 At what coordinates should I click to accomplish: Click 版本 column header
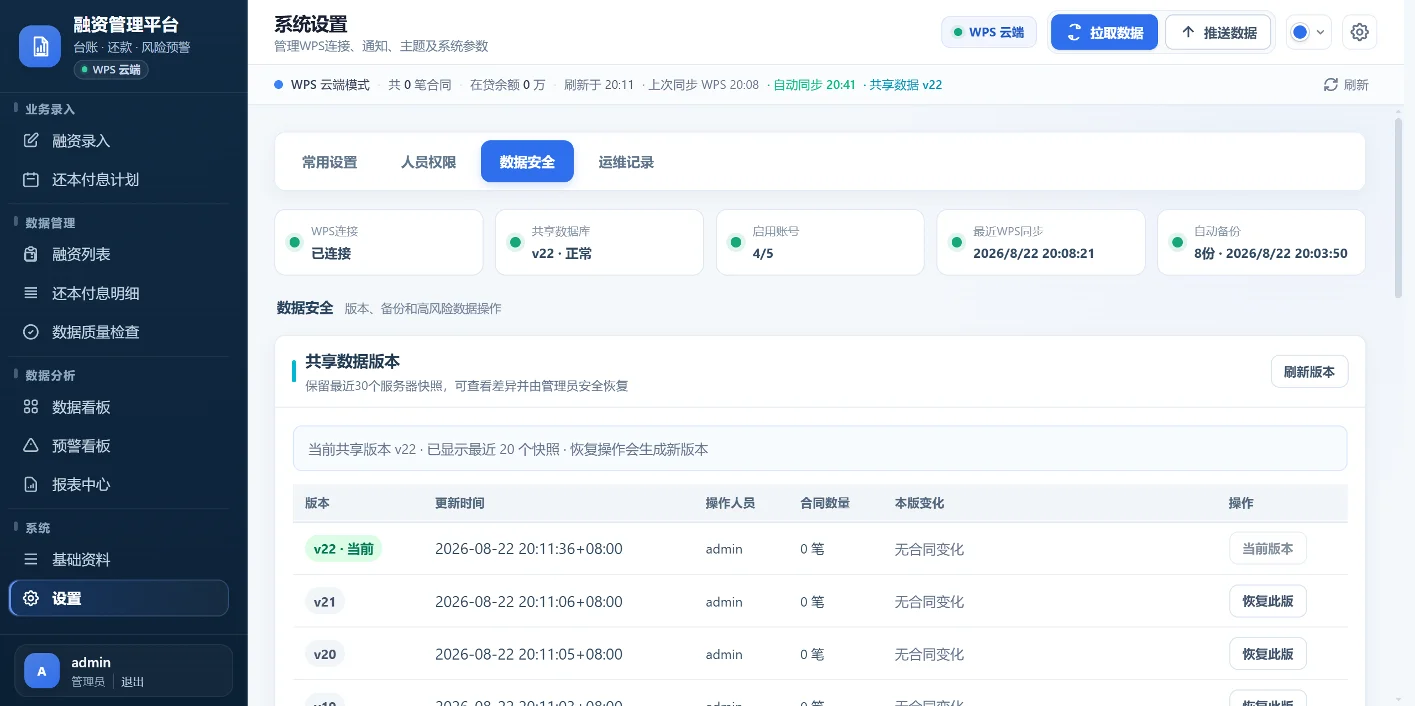pos(317,503)
